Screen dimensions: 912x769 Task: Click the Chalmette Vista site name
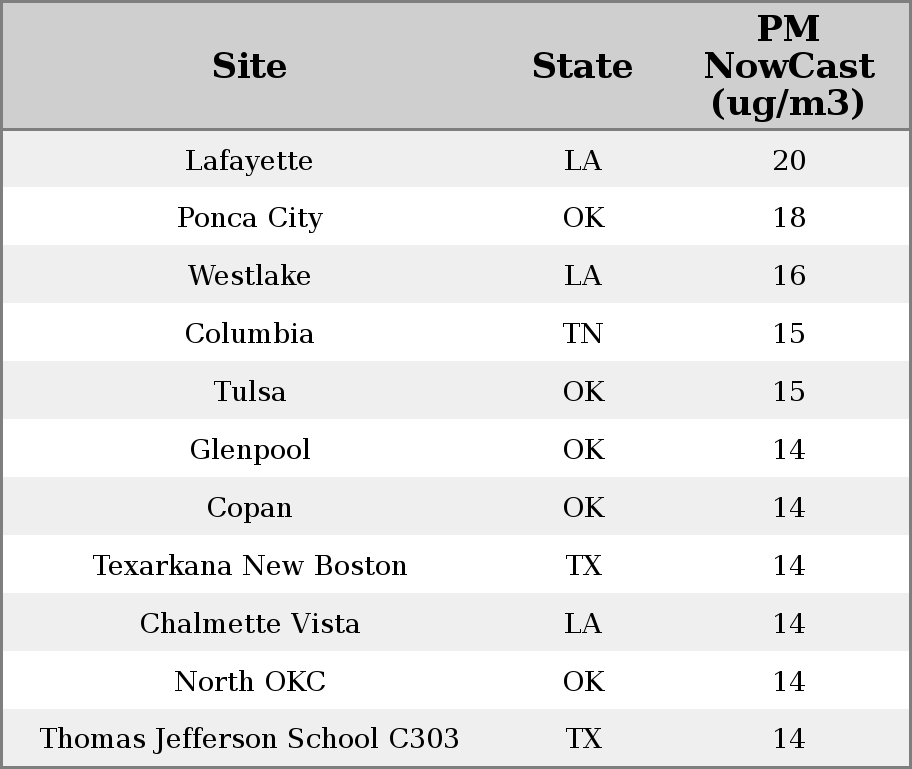point(249,624)
